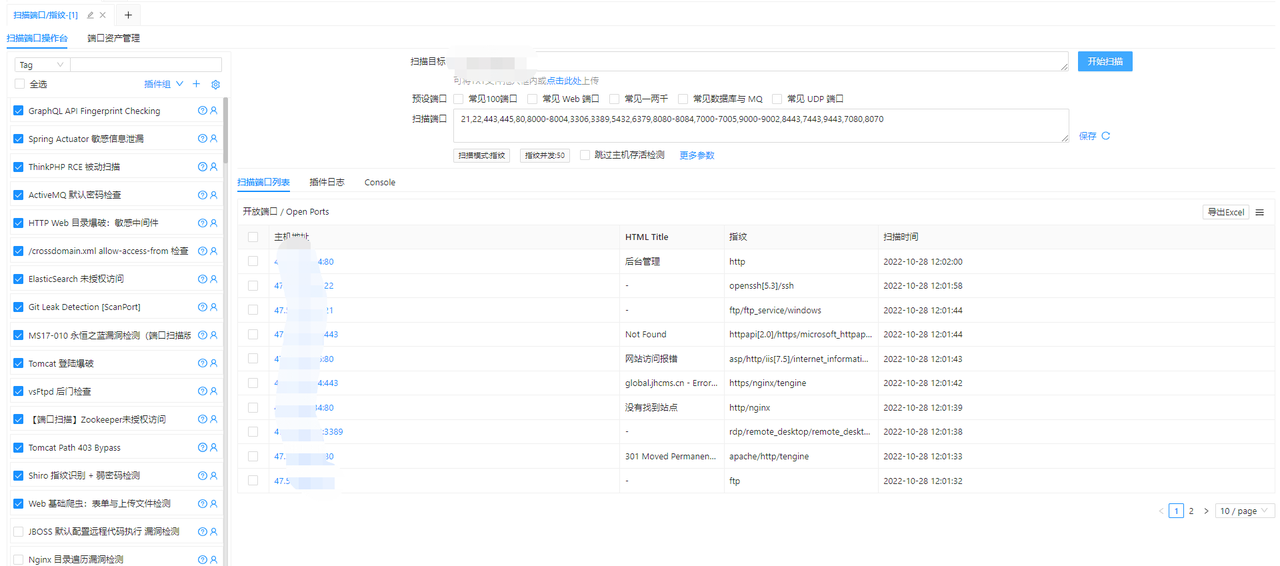Click the 开始扫描 button
This screenshot has height=566, width=1280.
(x=1105, y=62)
